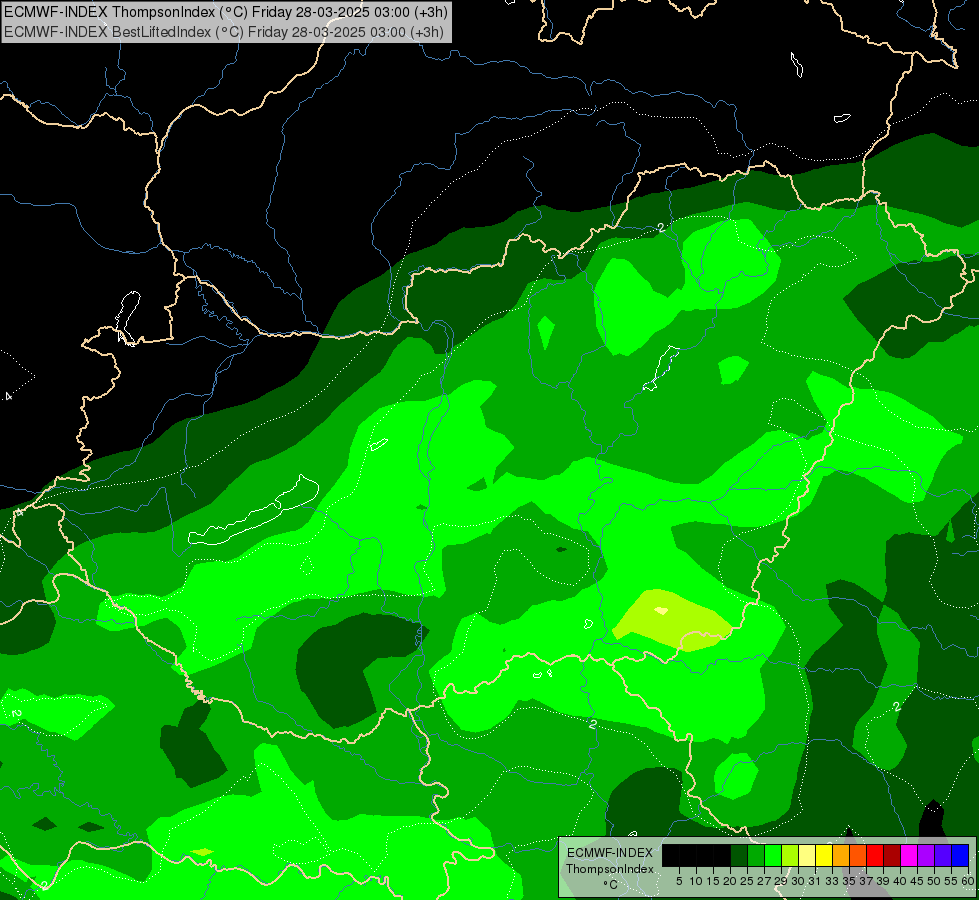The width and height of the screenshot is (979, 900).
Task: Click the legend tick label '39'
Action: [883, 881]
